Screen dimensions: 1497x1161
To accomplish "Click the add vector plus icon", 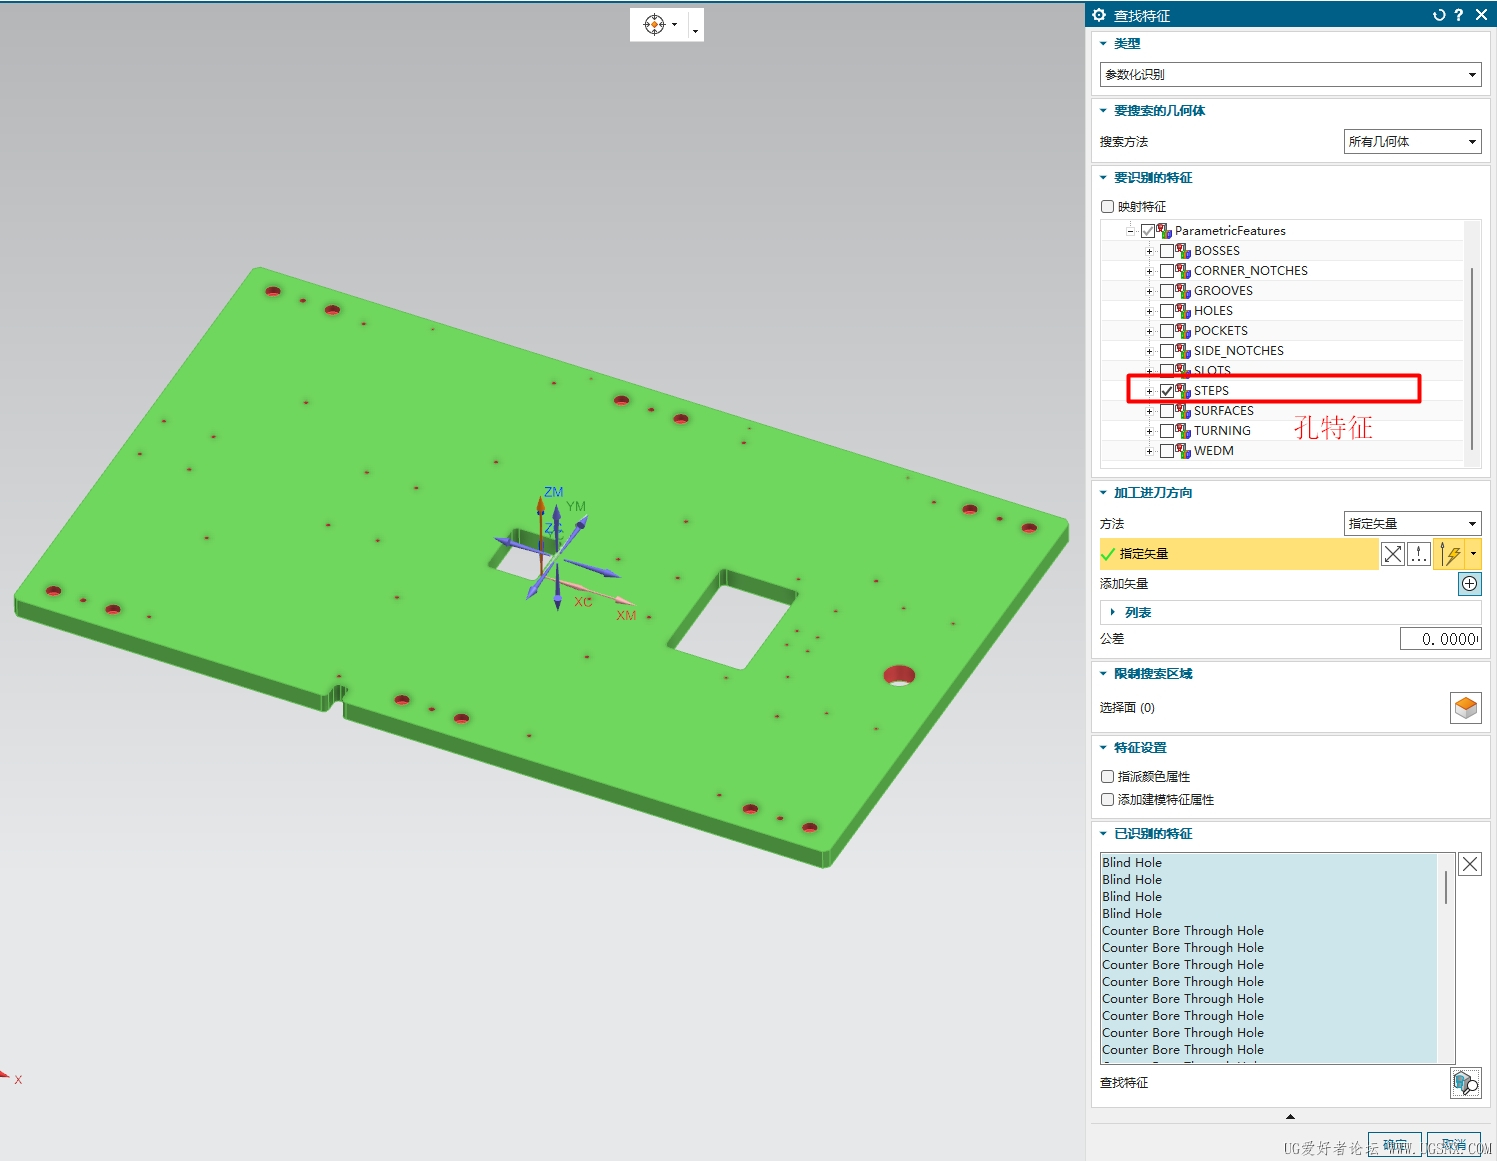I will pos(1469,584).
